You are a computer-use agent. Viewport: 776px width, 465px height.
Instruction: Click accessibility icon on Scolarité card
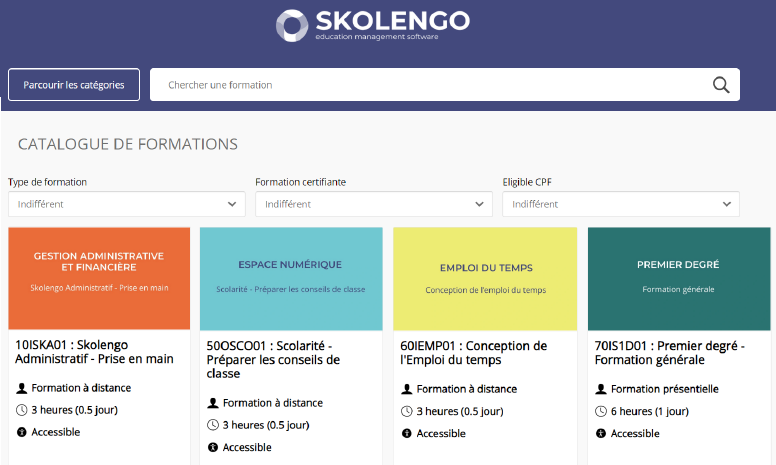click(213, 447)
